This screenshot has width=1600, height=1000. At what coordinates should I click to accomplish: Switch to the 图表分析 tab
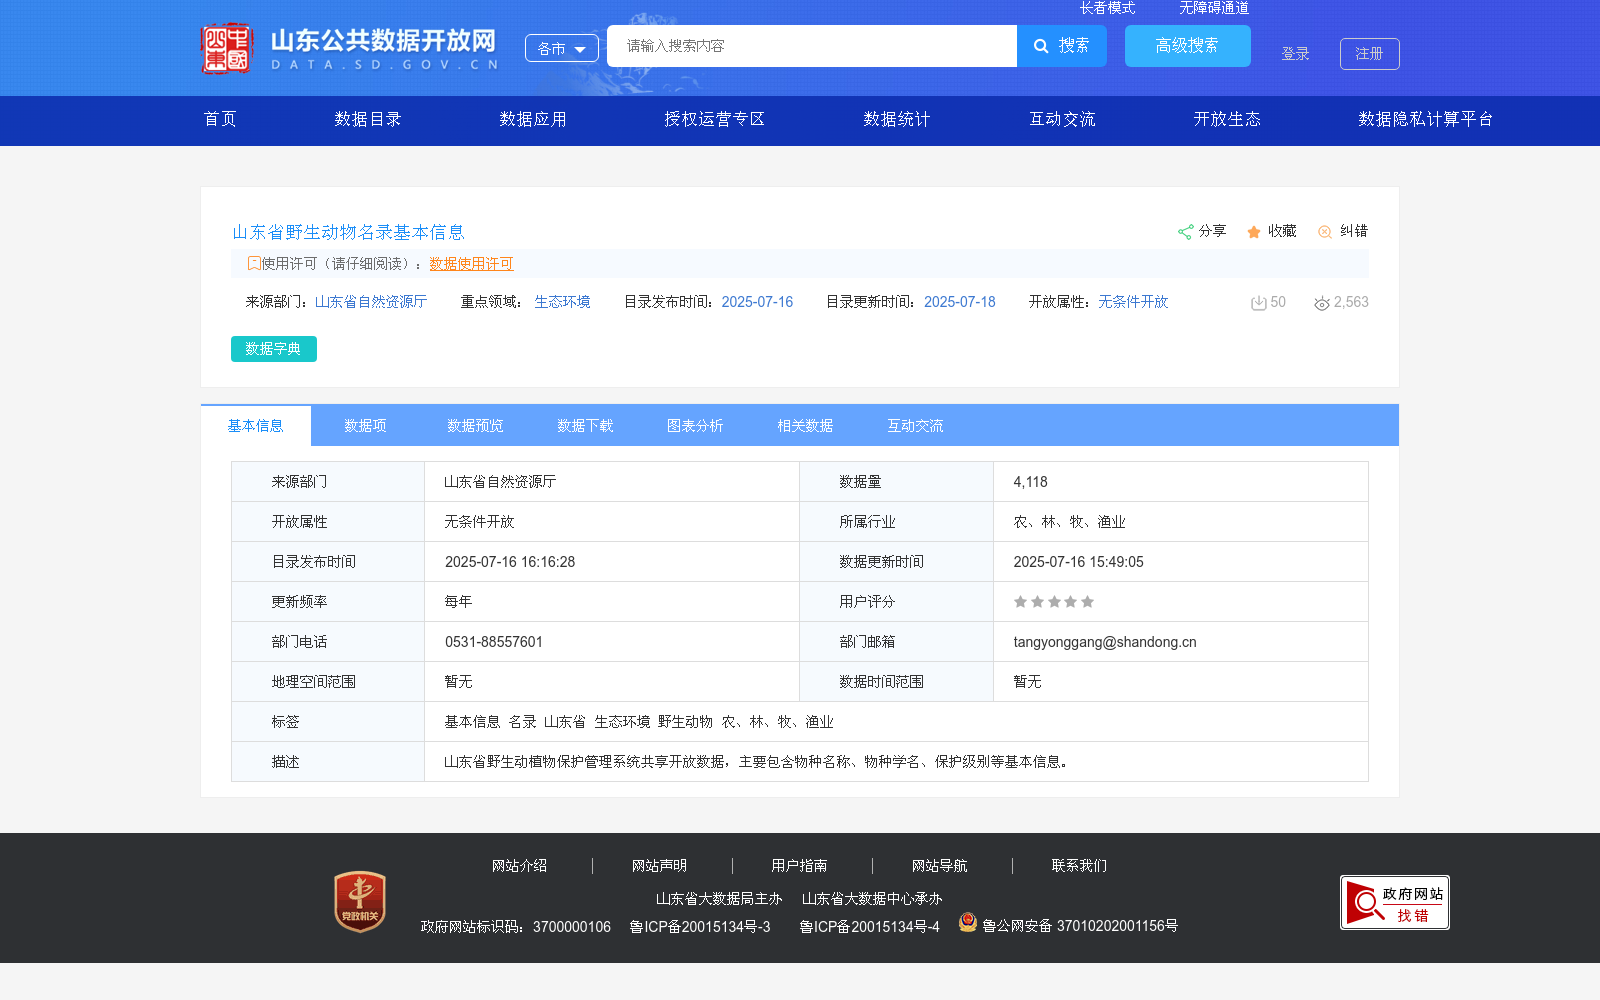point(696,426)
